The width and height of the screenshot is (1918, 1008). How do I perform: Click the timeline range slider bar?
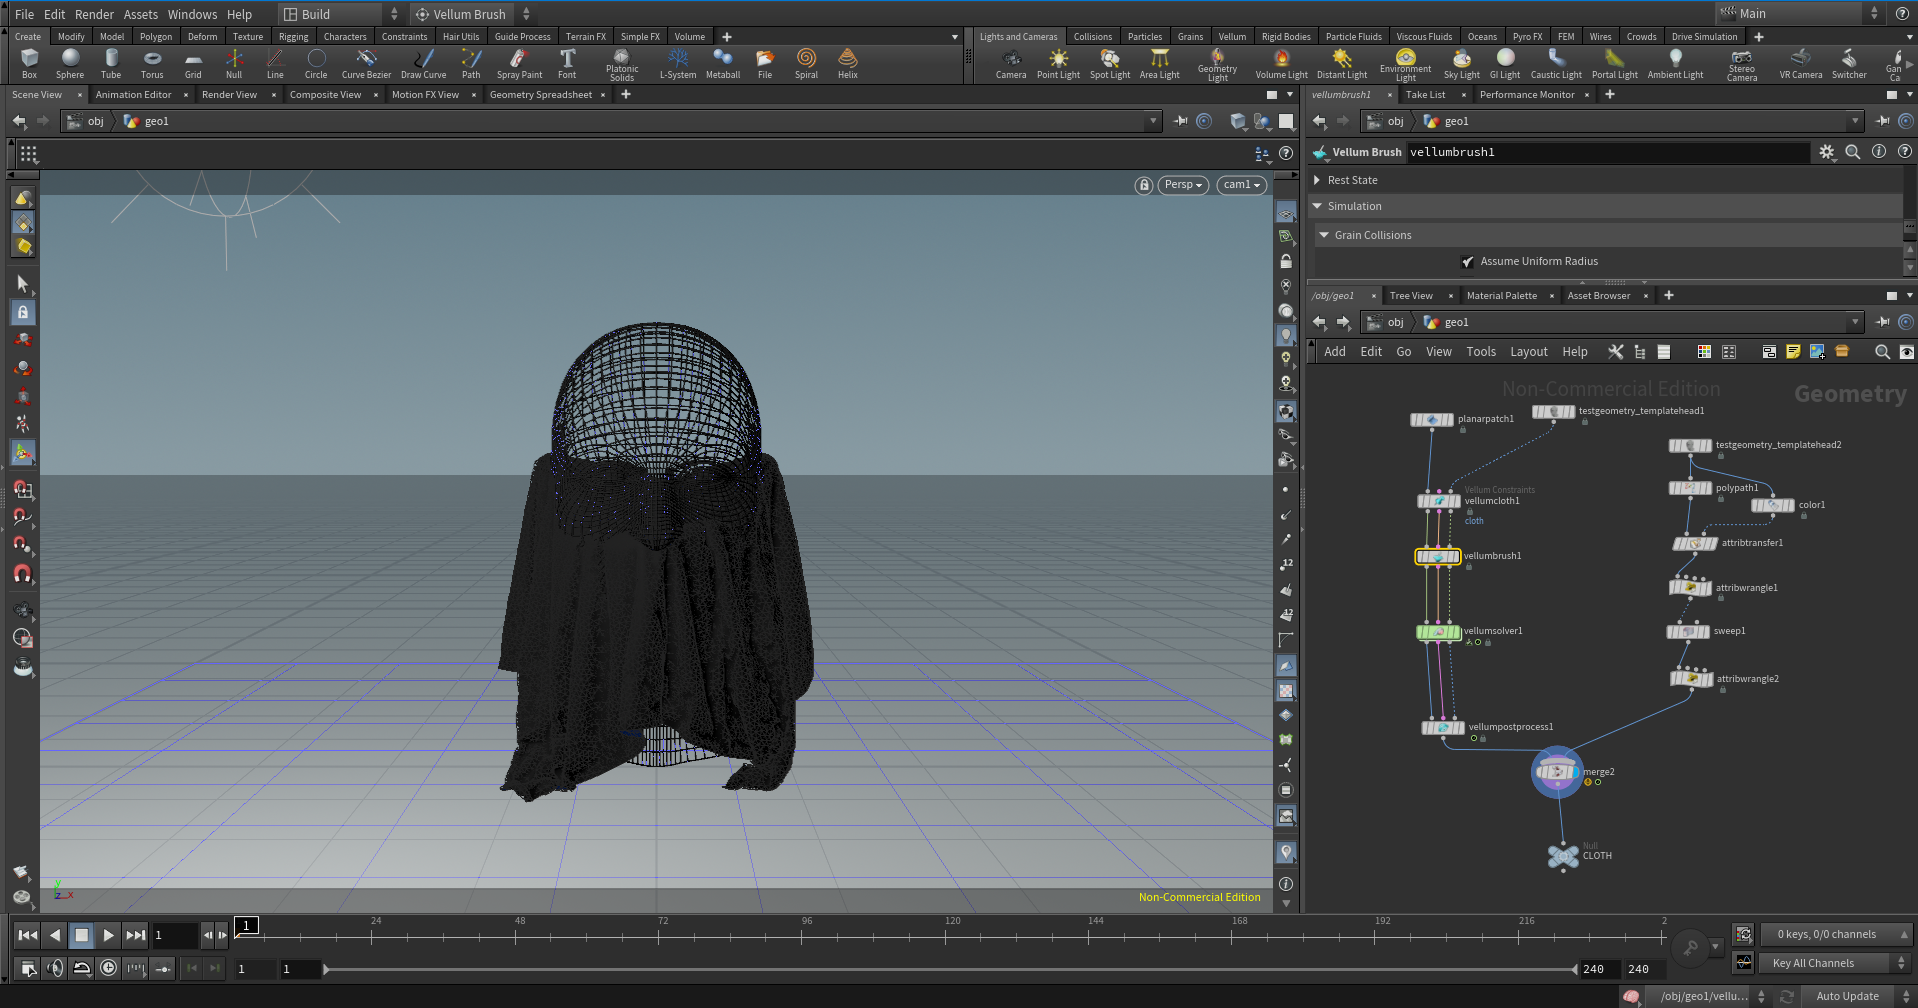(x=950, y=969)
